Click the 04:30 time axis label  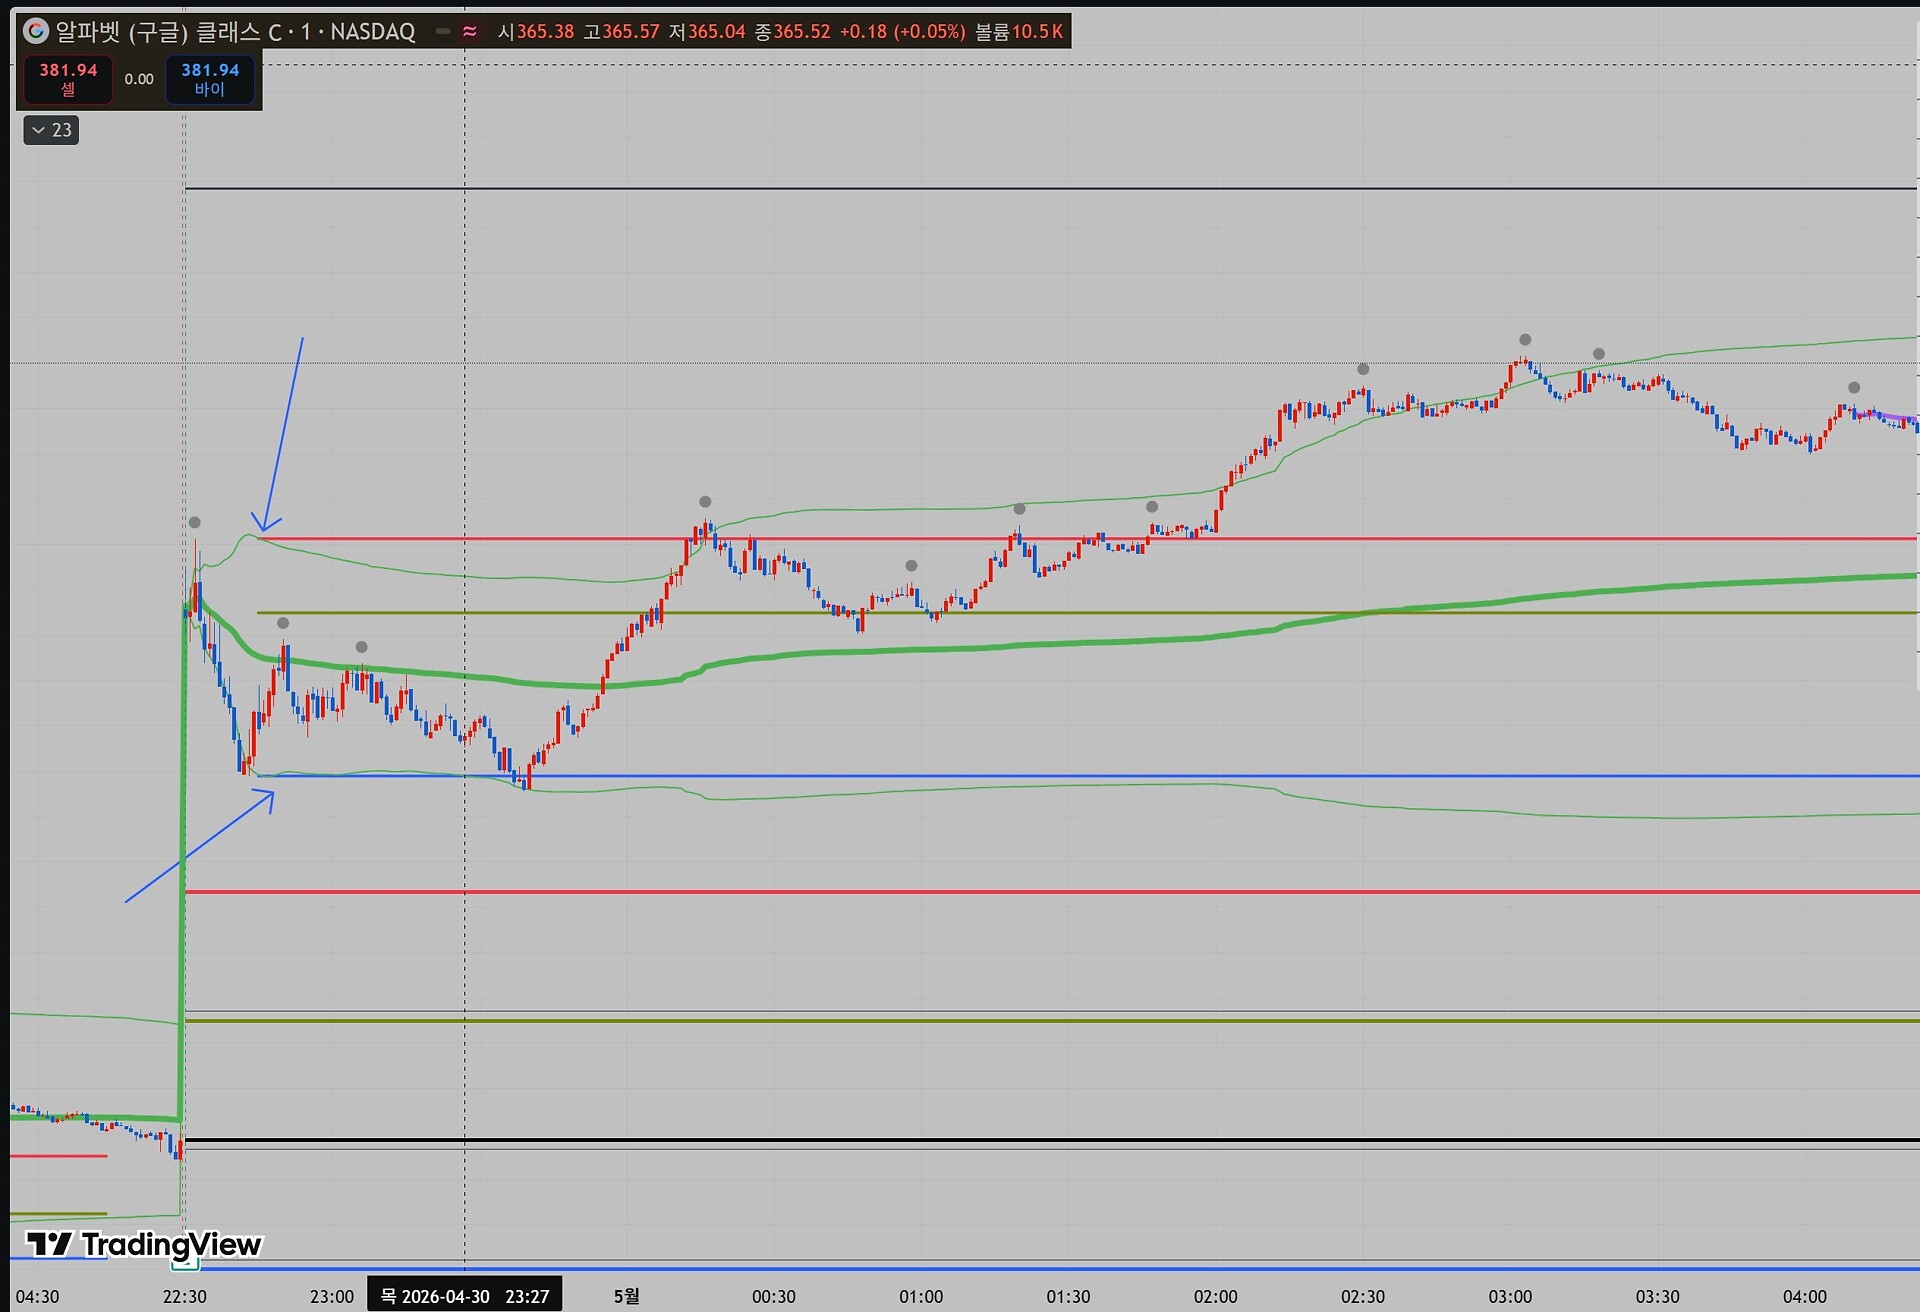pyautogui.click(x=37, y=1297)
